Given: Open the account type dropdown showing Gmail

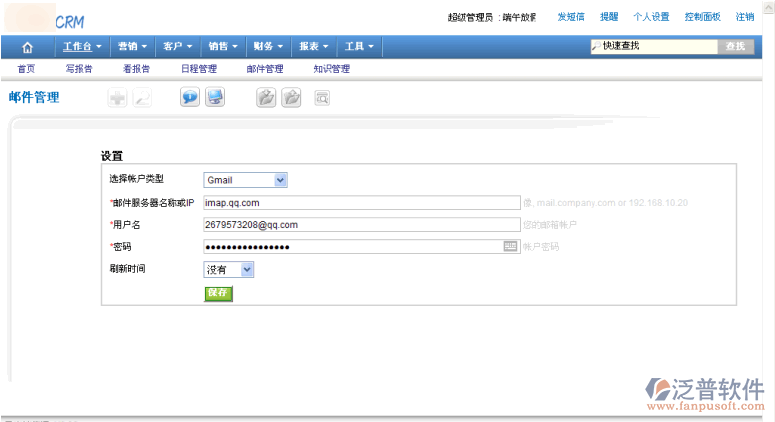Looking at the screenshot, I should (245, 180).
